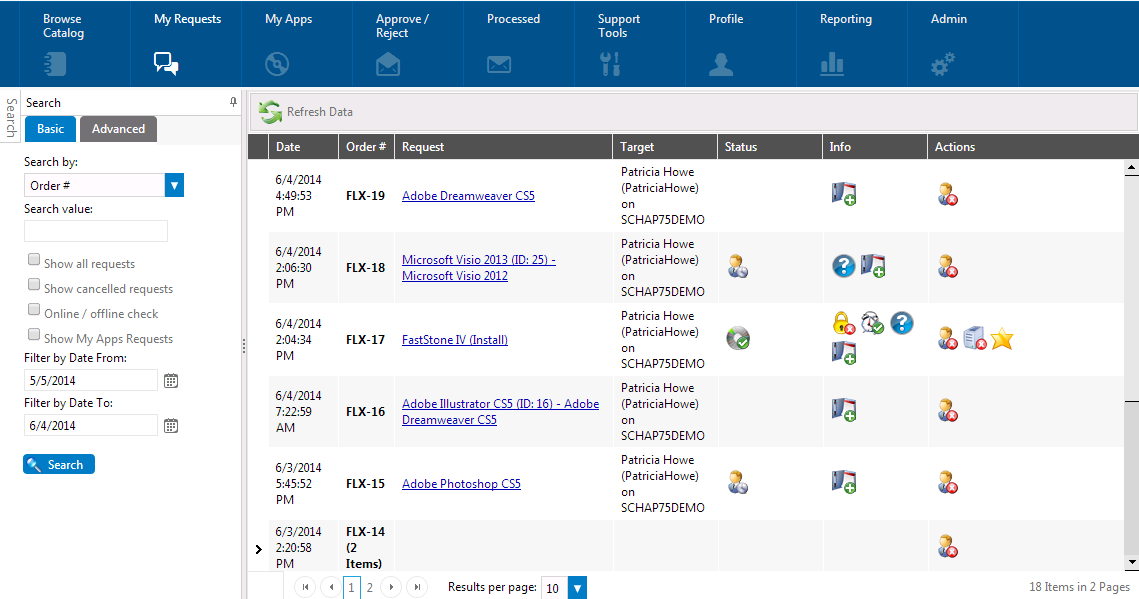Open the Filter by Date From calendar picker

[170, 380]
